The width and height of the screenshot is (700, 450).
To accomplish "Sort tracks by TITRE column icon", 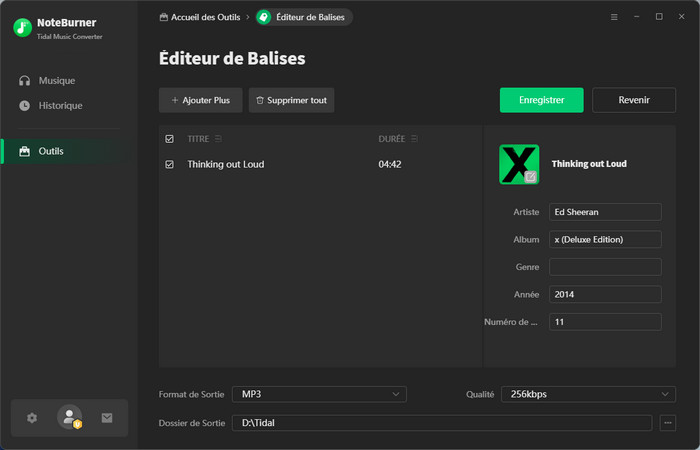I will 219,139.
